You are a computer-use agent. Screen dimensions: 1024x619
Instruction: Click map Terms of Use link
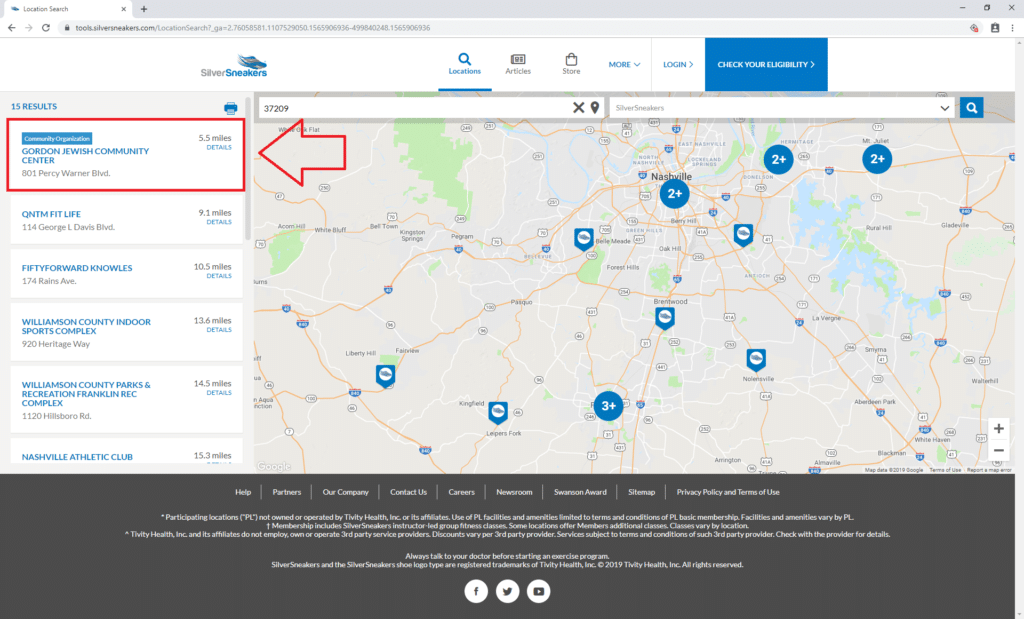tap(945, 470)
